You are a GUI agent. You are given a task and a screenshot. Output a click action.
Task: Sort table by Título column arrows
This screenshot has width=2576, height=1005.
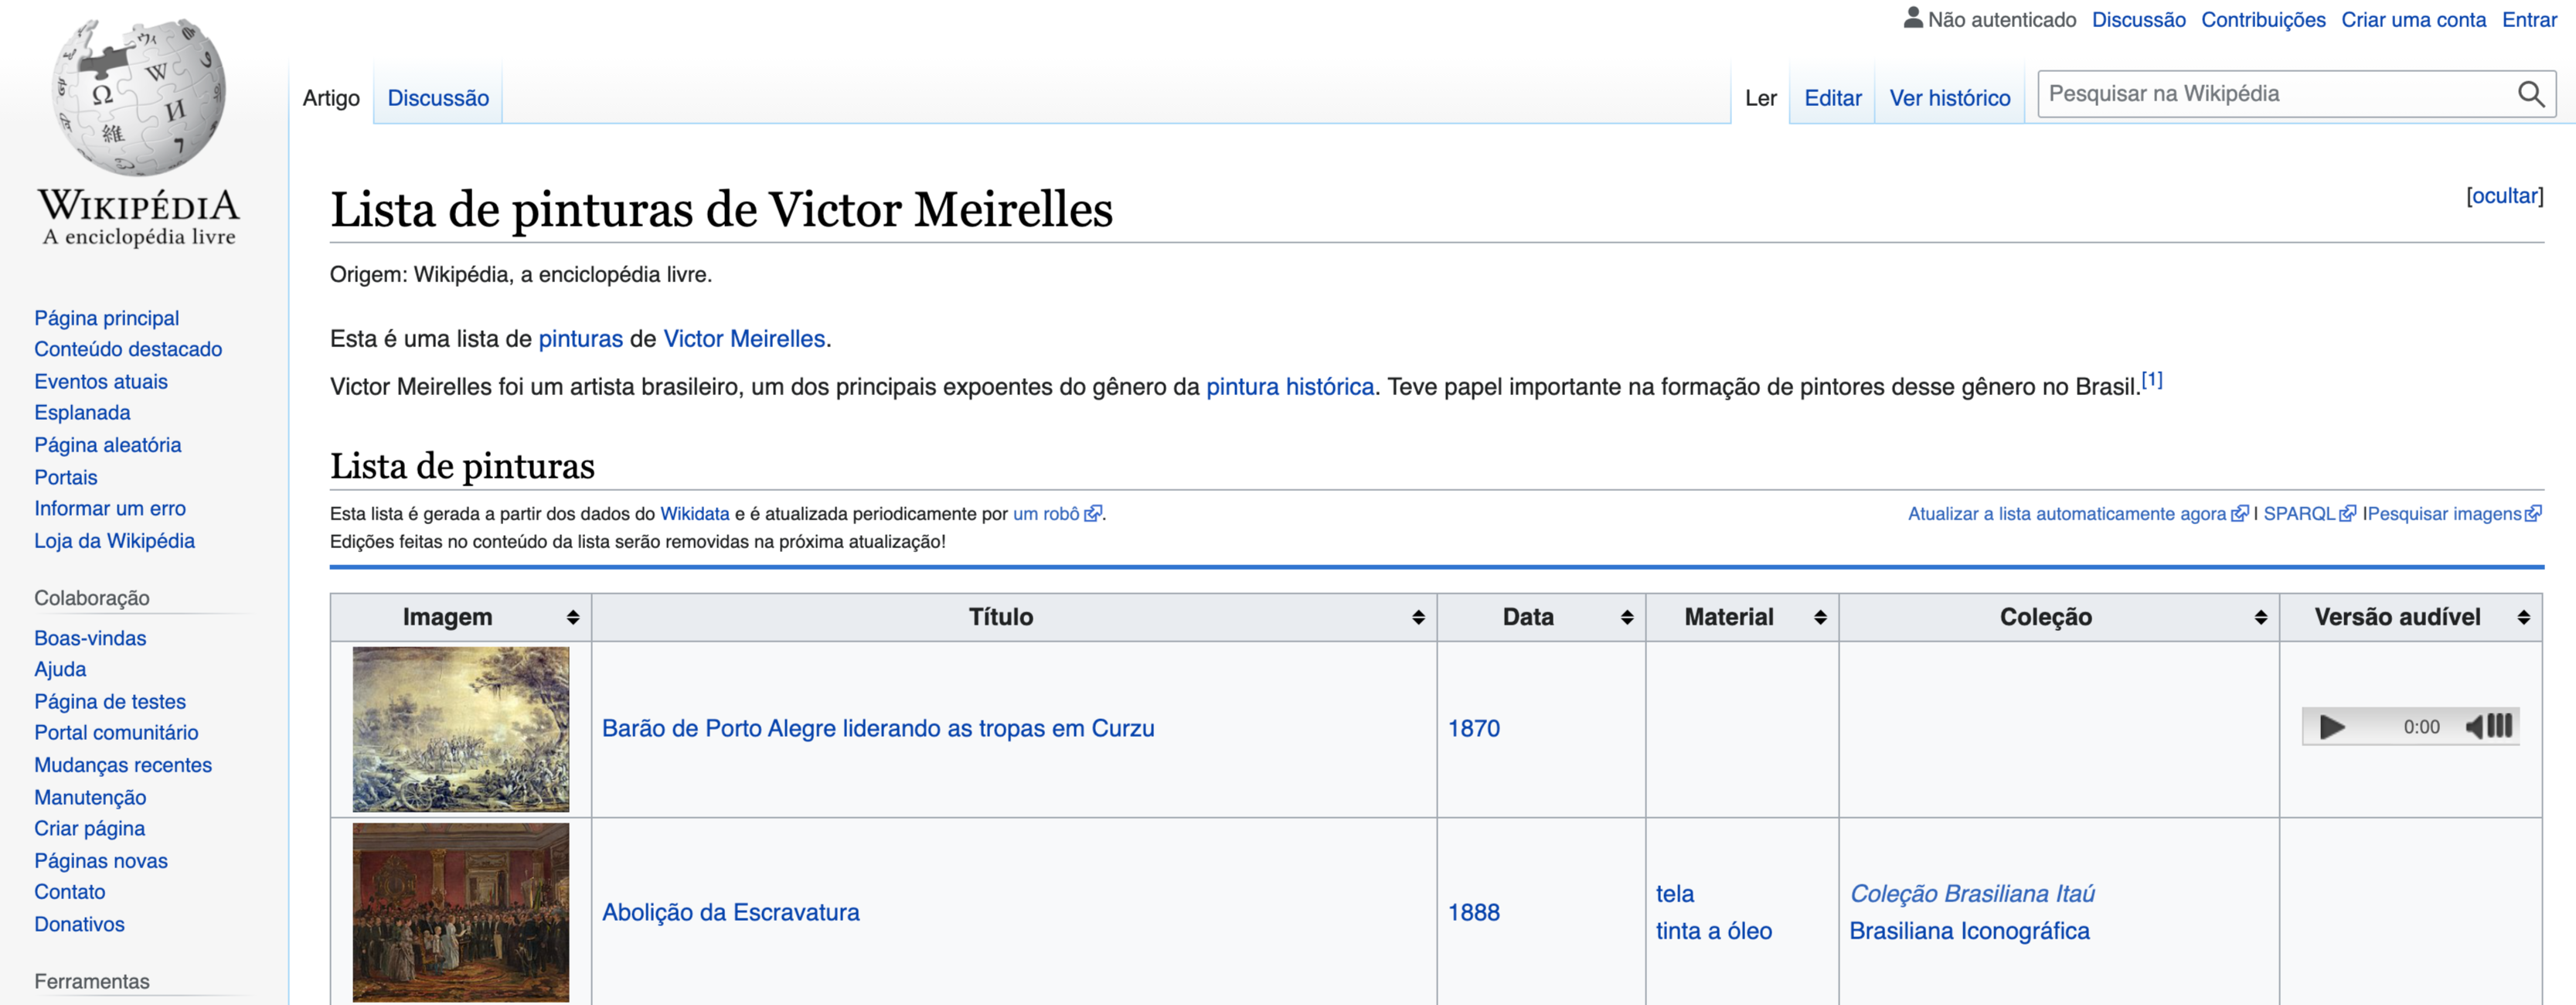click(x=1418, y=617)
